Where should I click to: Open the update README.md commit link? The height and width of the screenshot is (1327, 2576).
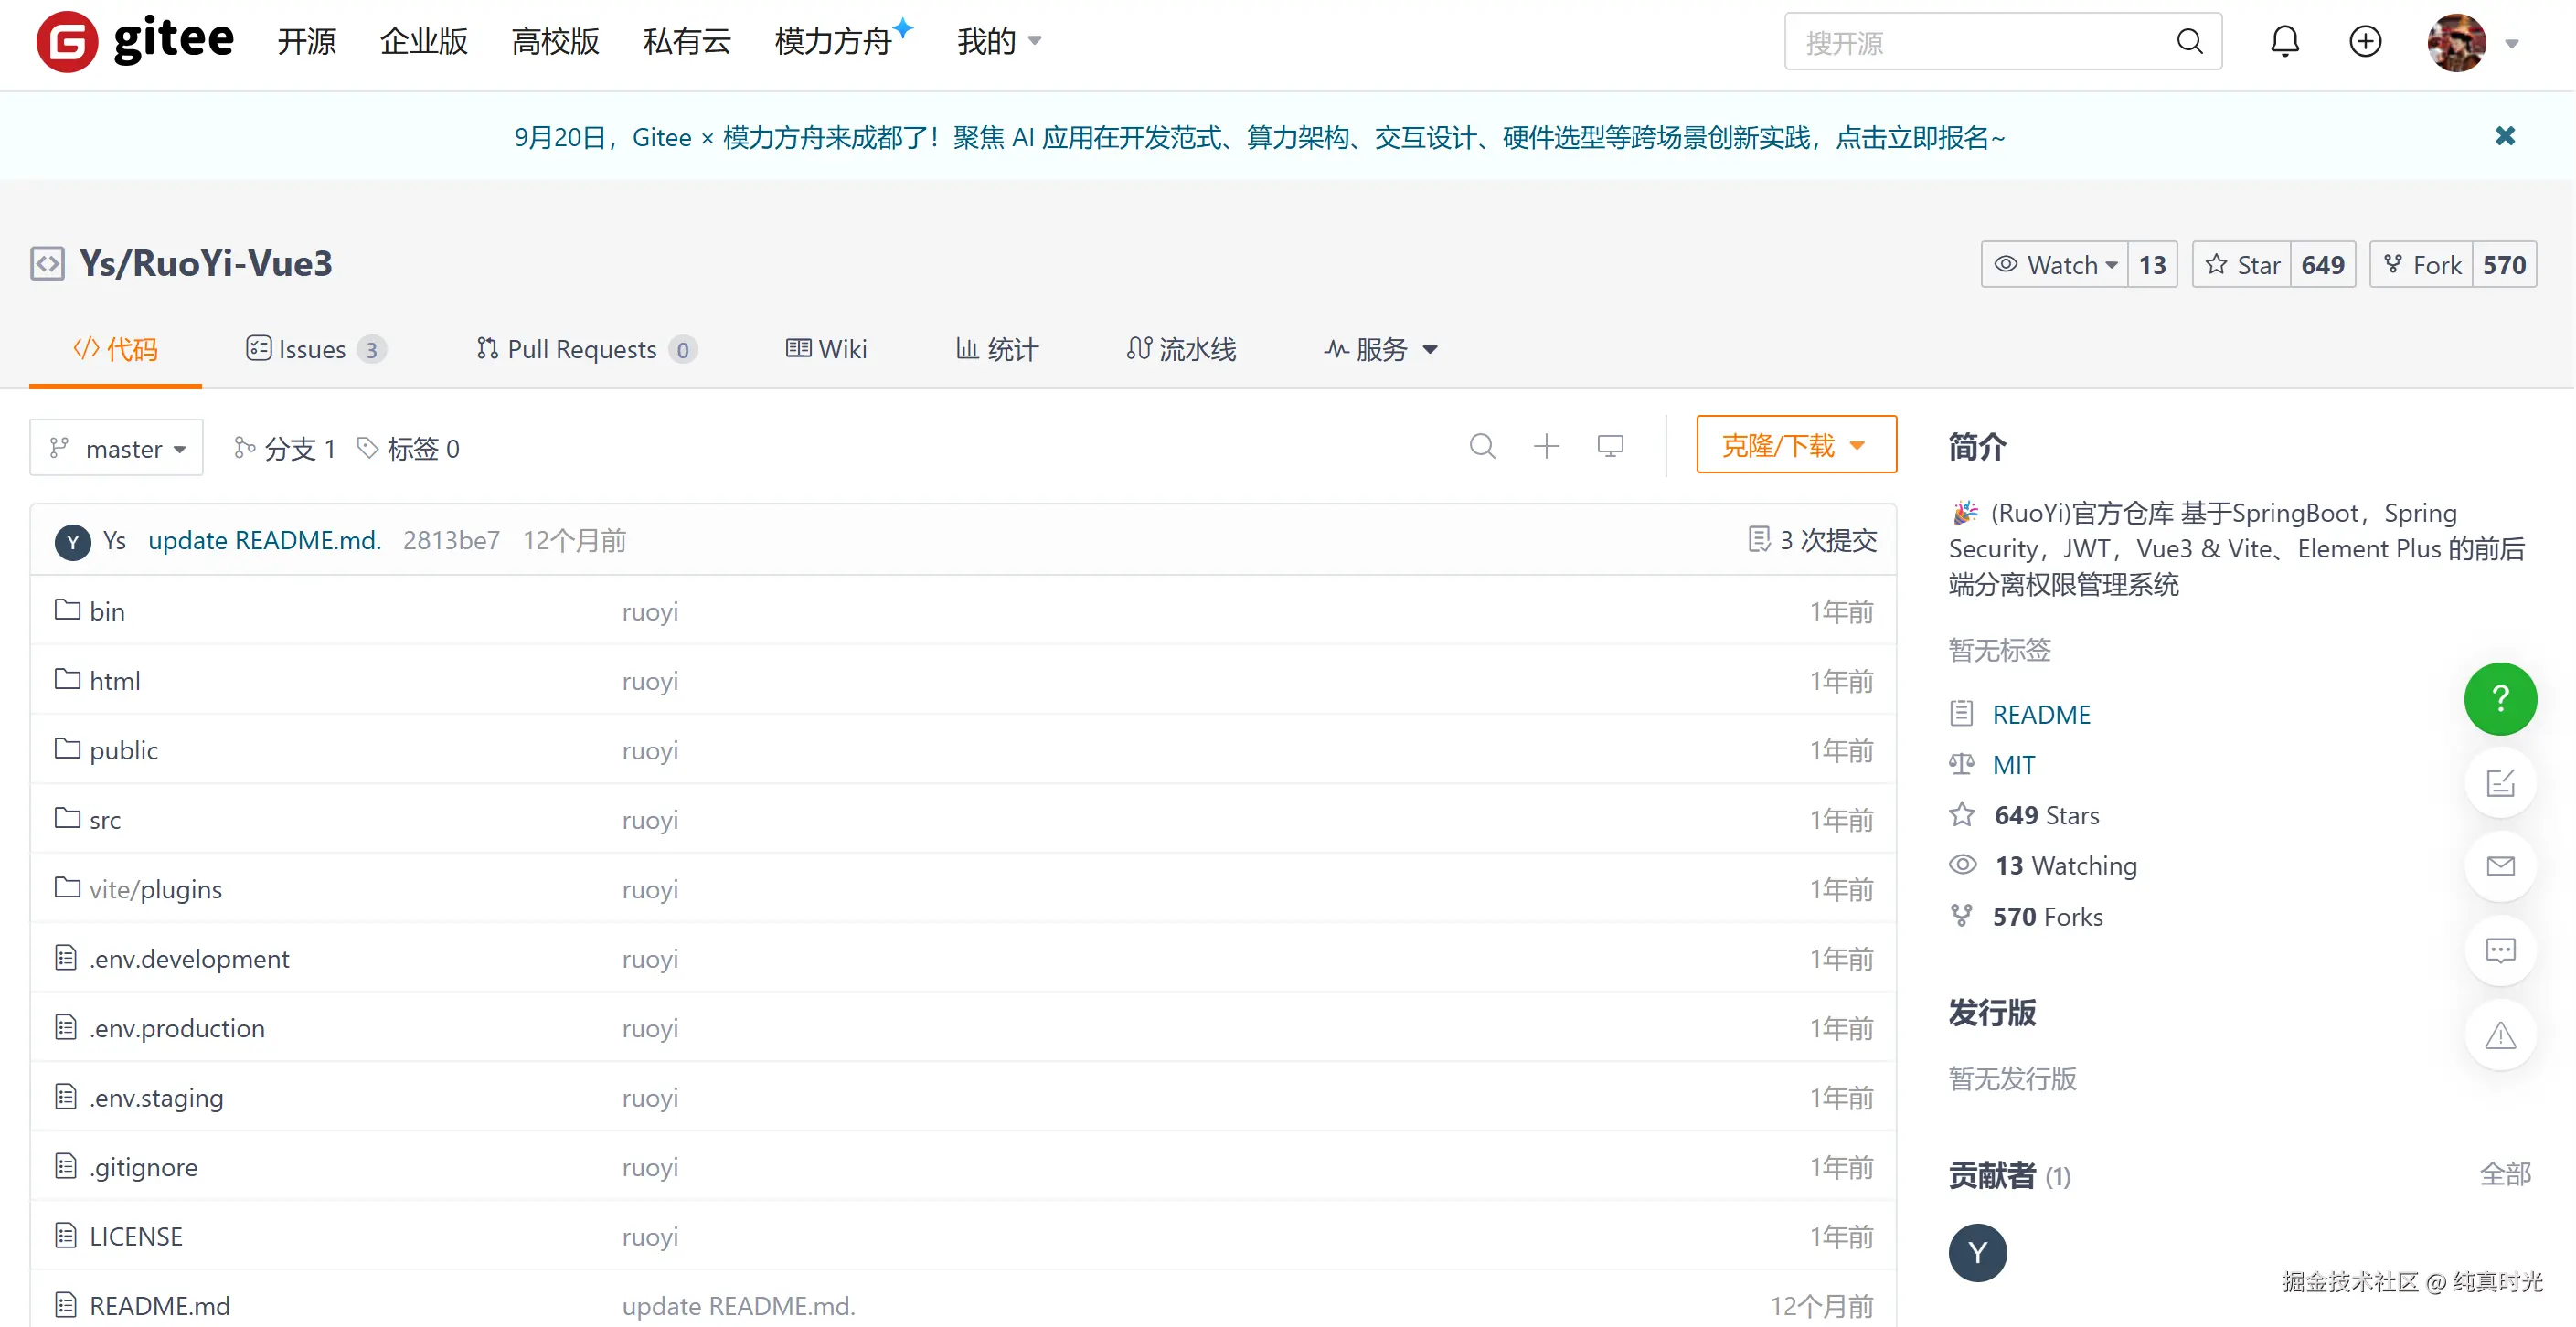(264, 541)
